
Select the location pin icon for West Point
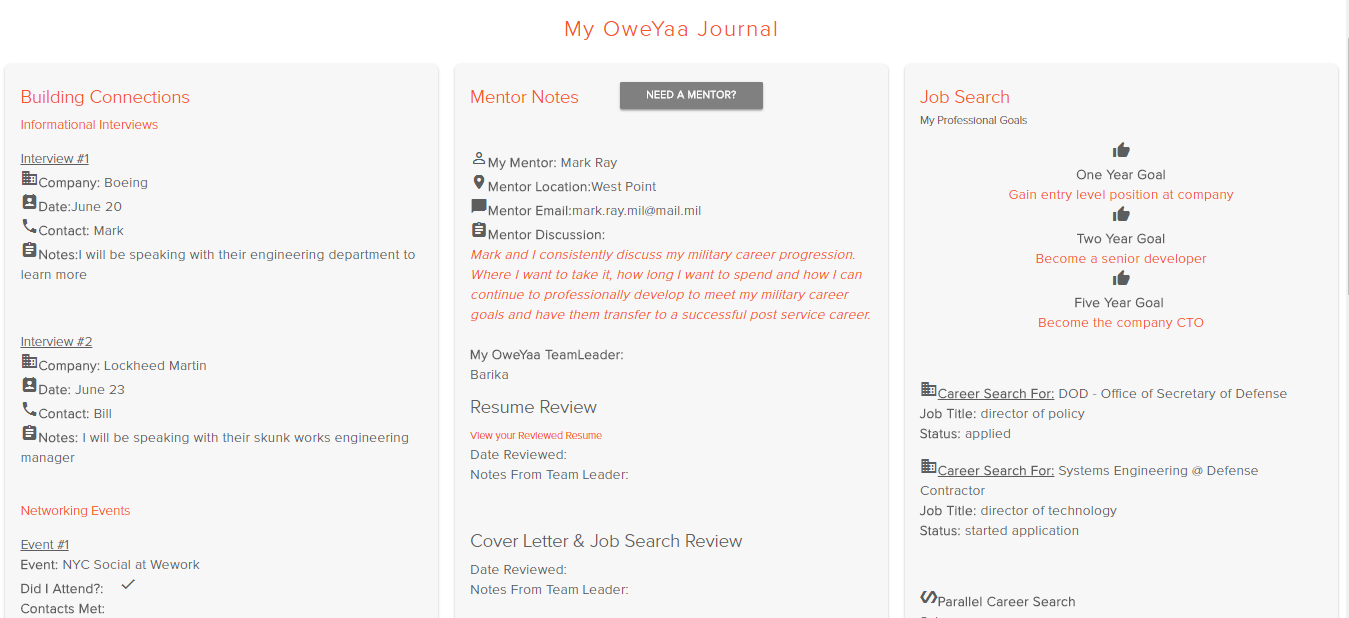tap(478, 181)
